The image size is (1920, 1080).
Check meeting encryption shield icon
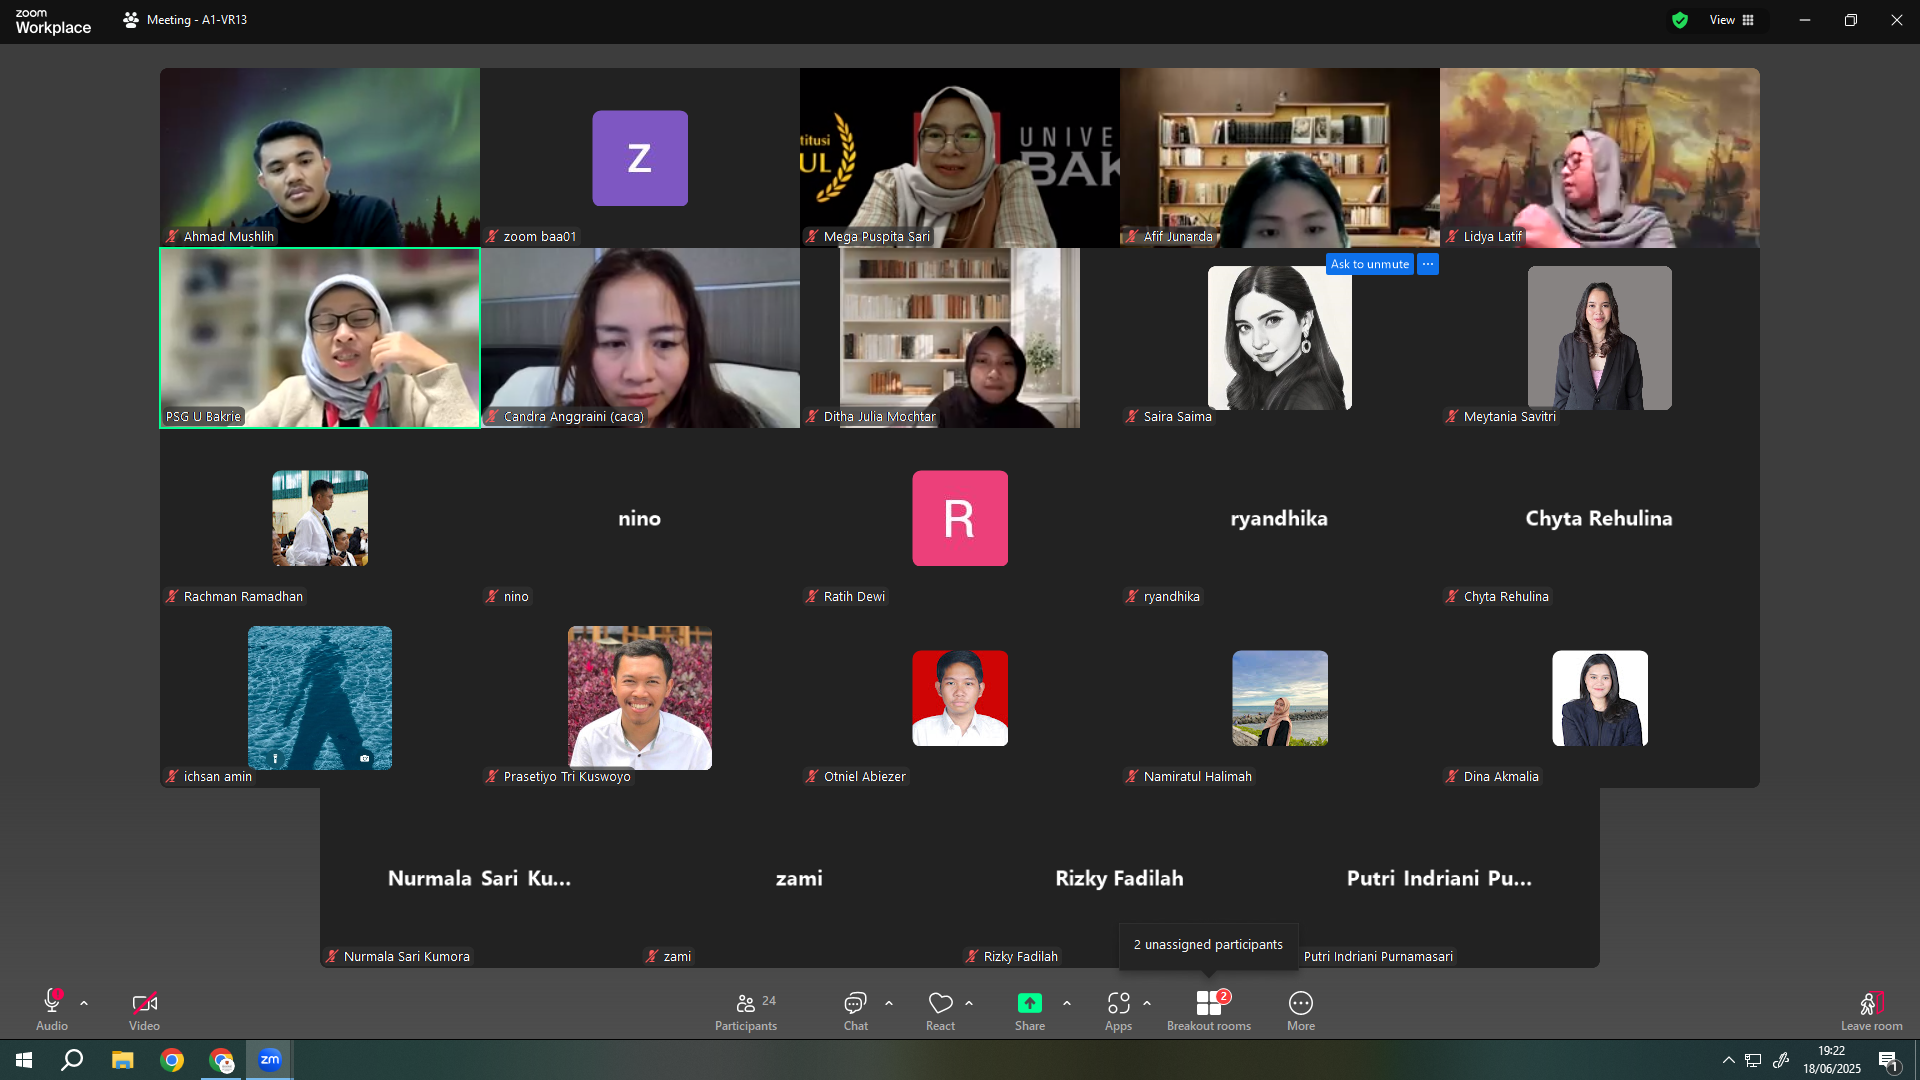1680,20
